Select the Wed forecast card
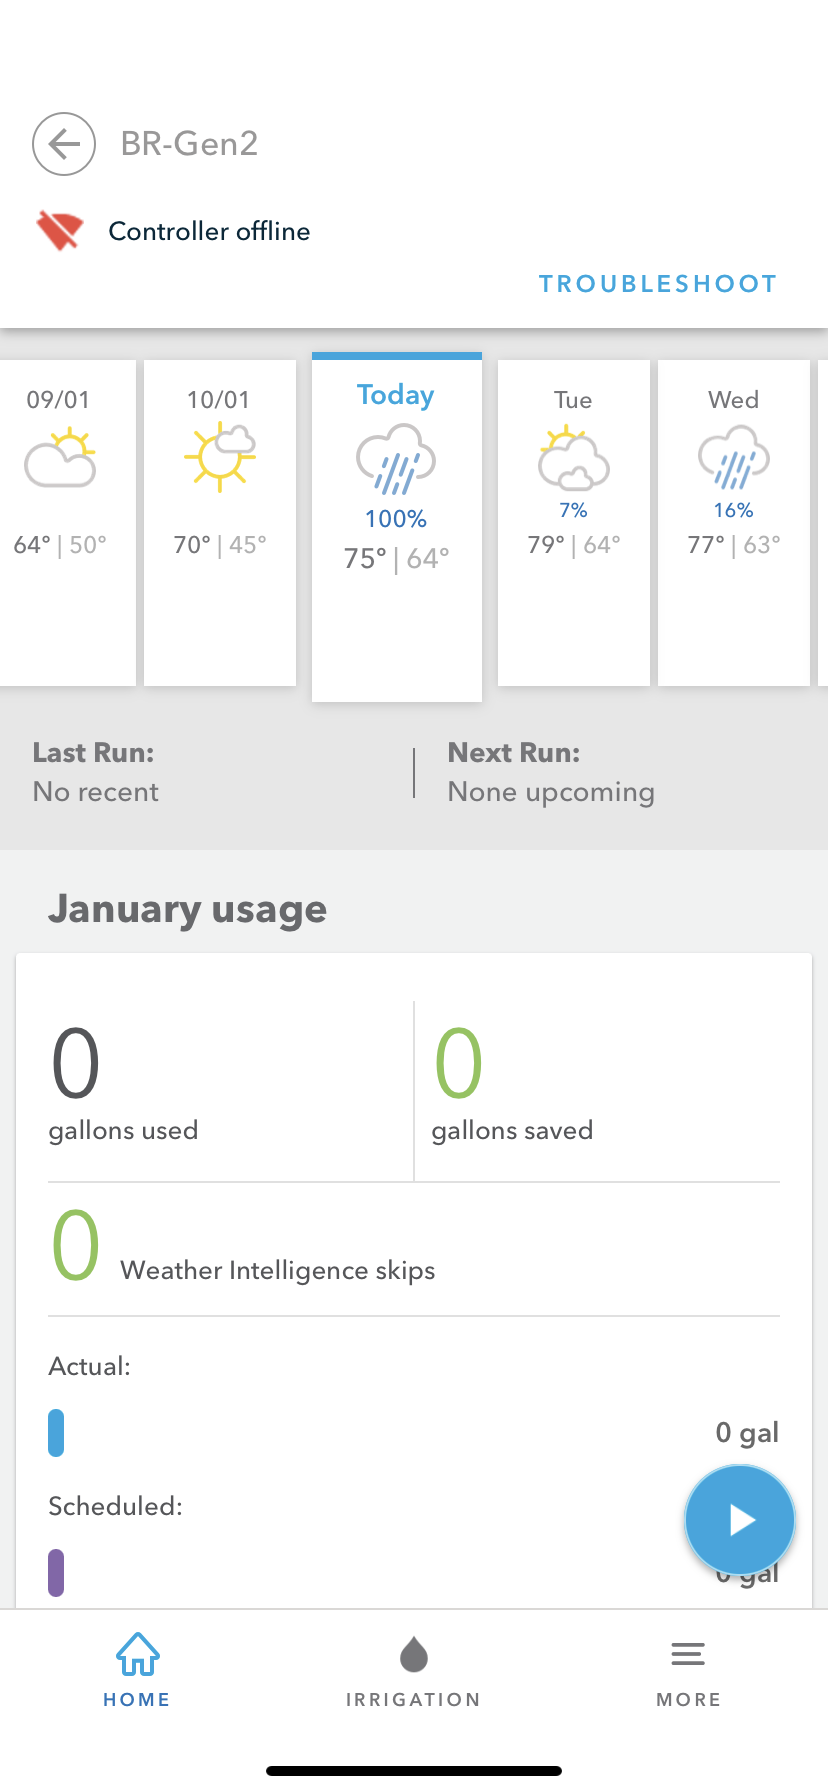Screen dimensions: 828x1792 (x=733, y=523)
